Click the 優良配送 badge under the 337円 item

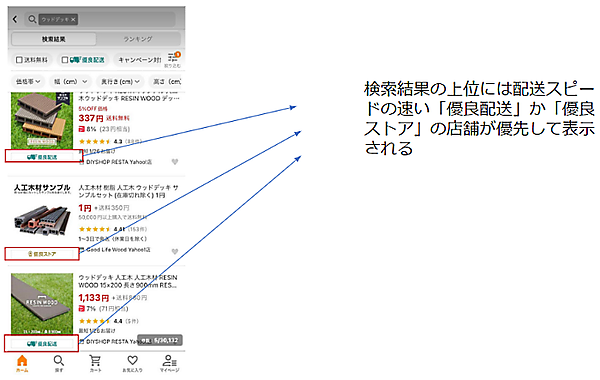coord(42,157)
